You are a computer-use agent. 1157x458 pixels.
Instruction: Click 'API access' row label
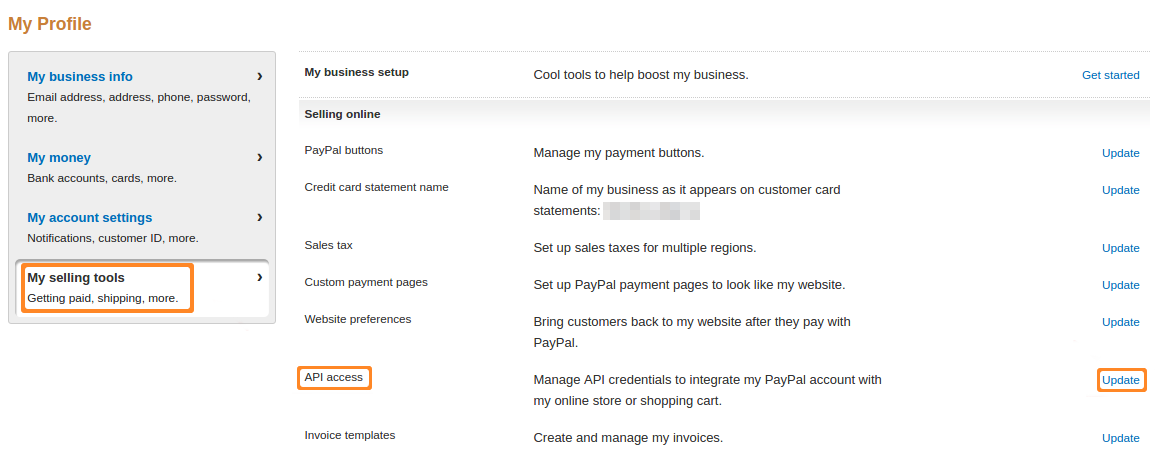334,378
